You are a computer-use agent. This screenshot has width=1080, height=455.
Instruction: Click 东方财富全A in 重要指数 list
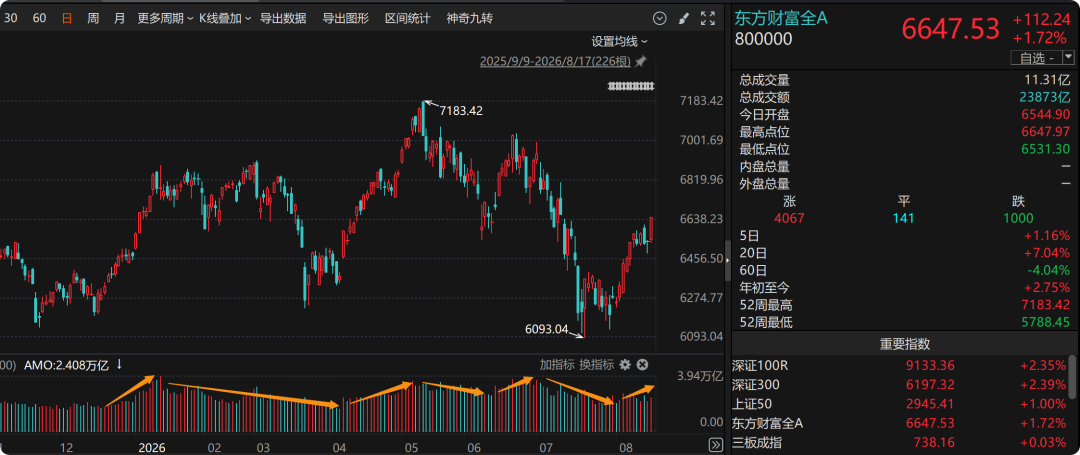pyautogui.click(x=767, y=423)
